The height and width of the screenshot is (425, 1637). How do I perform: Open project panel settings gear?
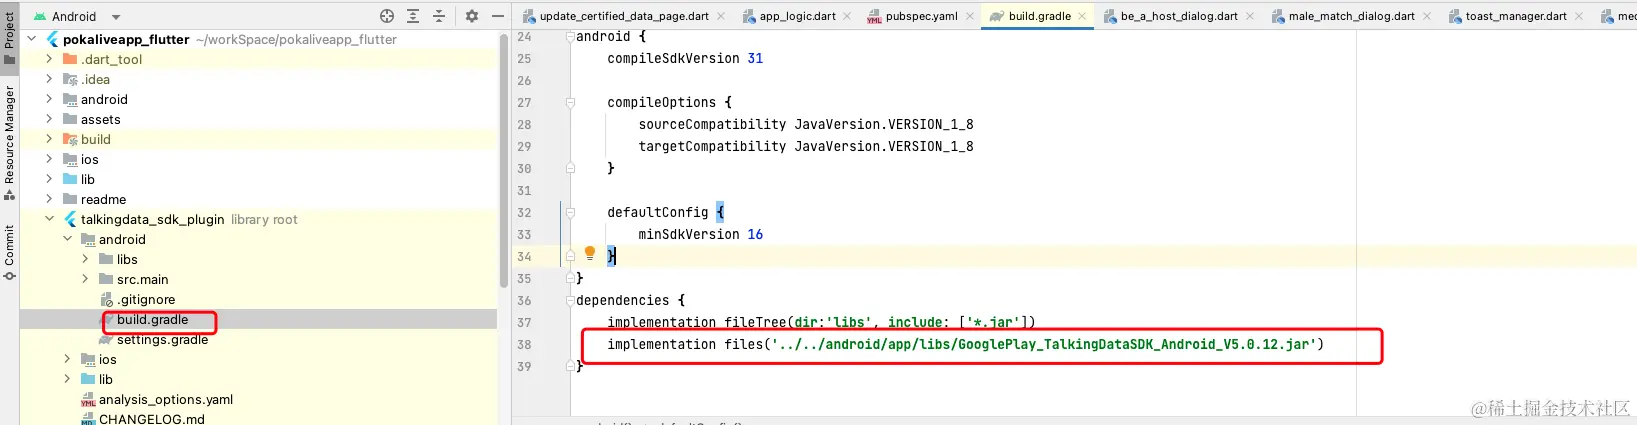[472, 16]
